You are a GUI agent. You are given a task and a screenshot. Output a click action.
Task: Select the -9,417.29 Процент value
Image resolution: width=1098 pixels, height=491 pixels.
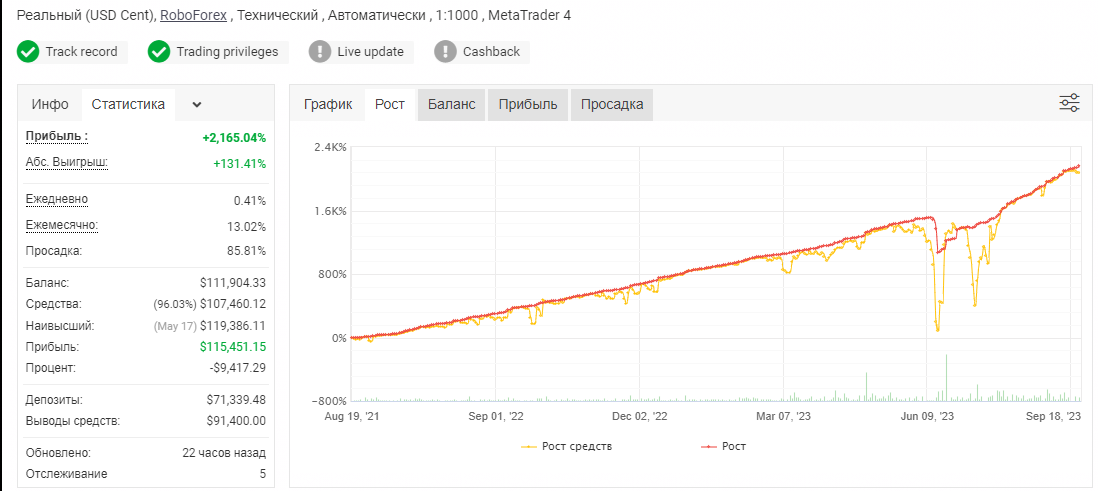click(x=239, y=368)
